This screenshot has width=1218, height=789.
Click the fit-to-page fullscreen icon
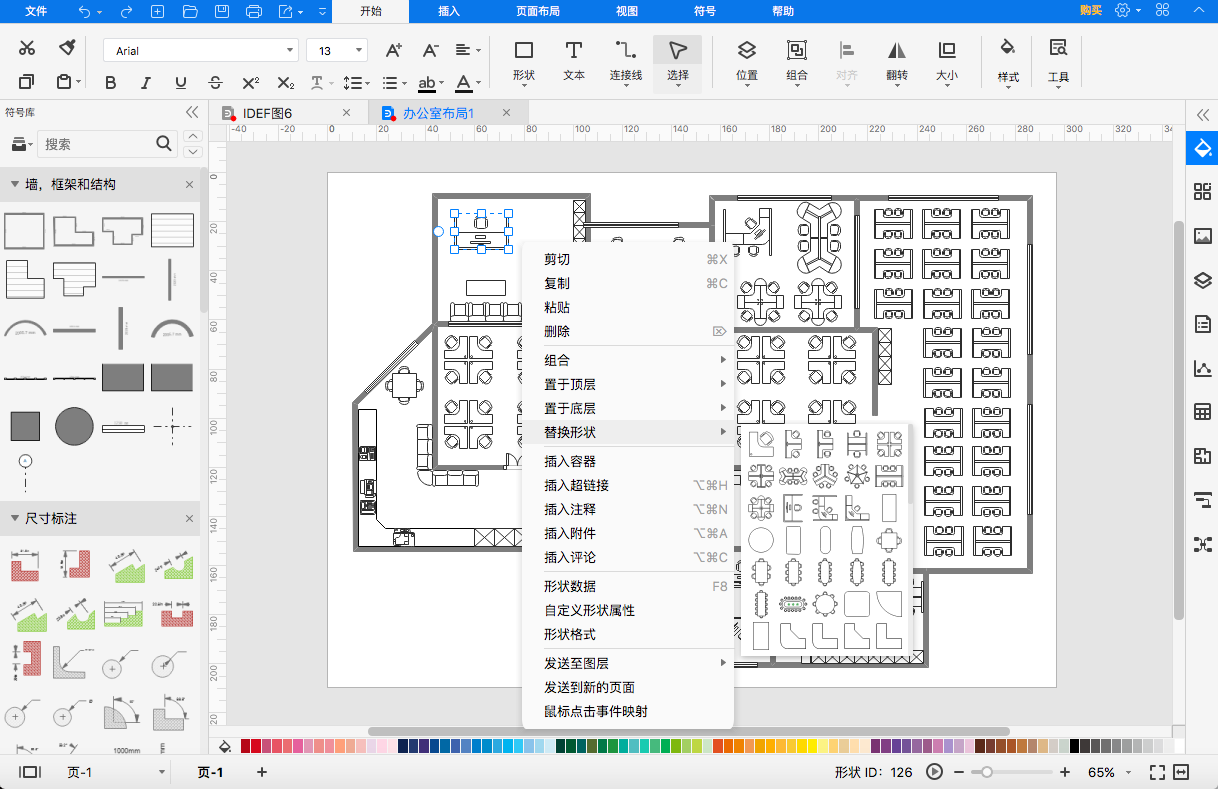[1157, 772]
